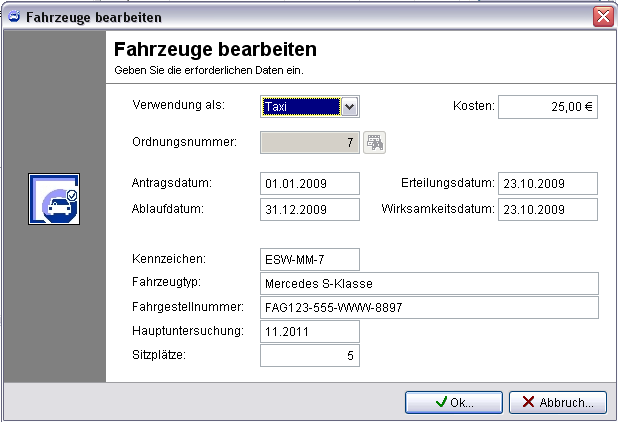Click the Fahrgestellnummer input field

(x=428, y=308)
